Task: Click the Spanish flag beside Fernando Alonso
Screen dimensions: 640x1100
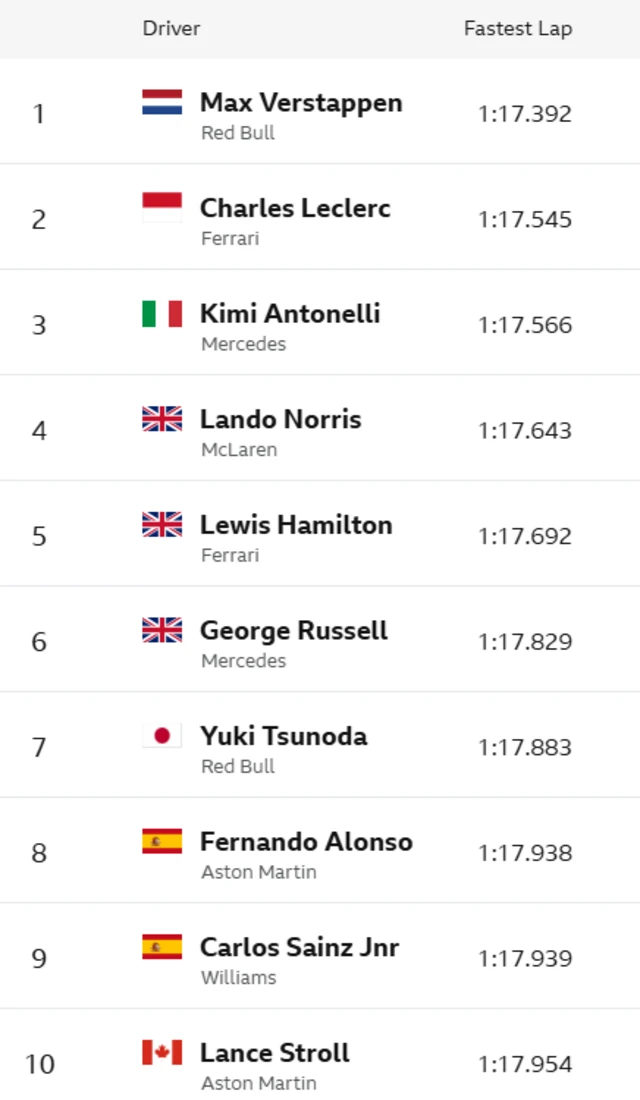Action: pyautogui.click(x=162, y=841)
